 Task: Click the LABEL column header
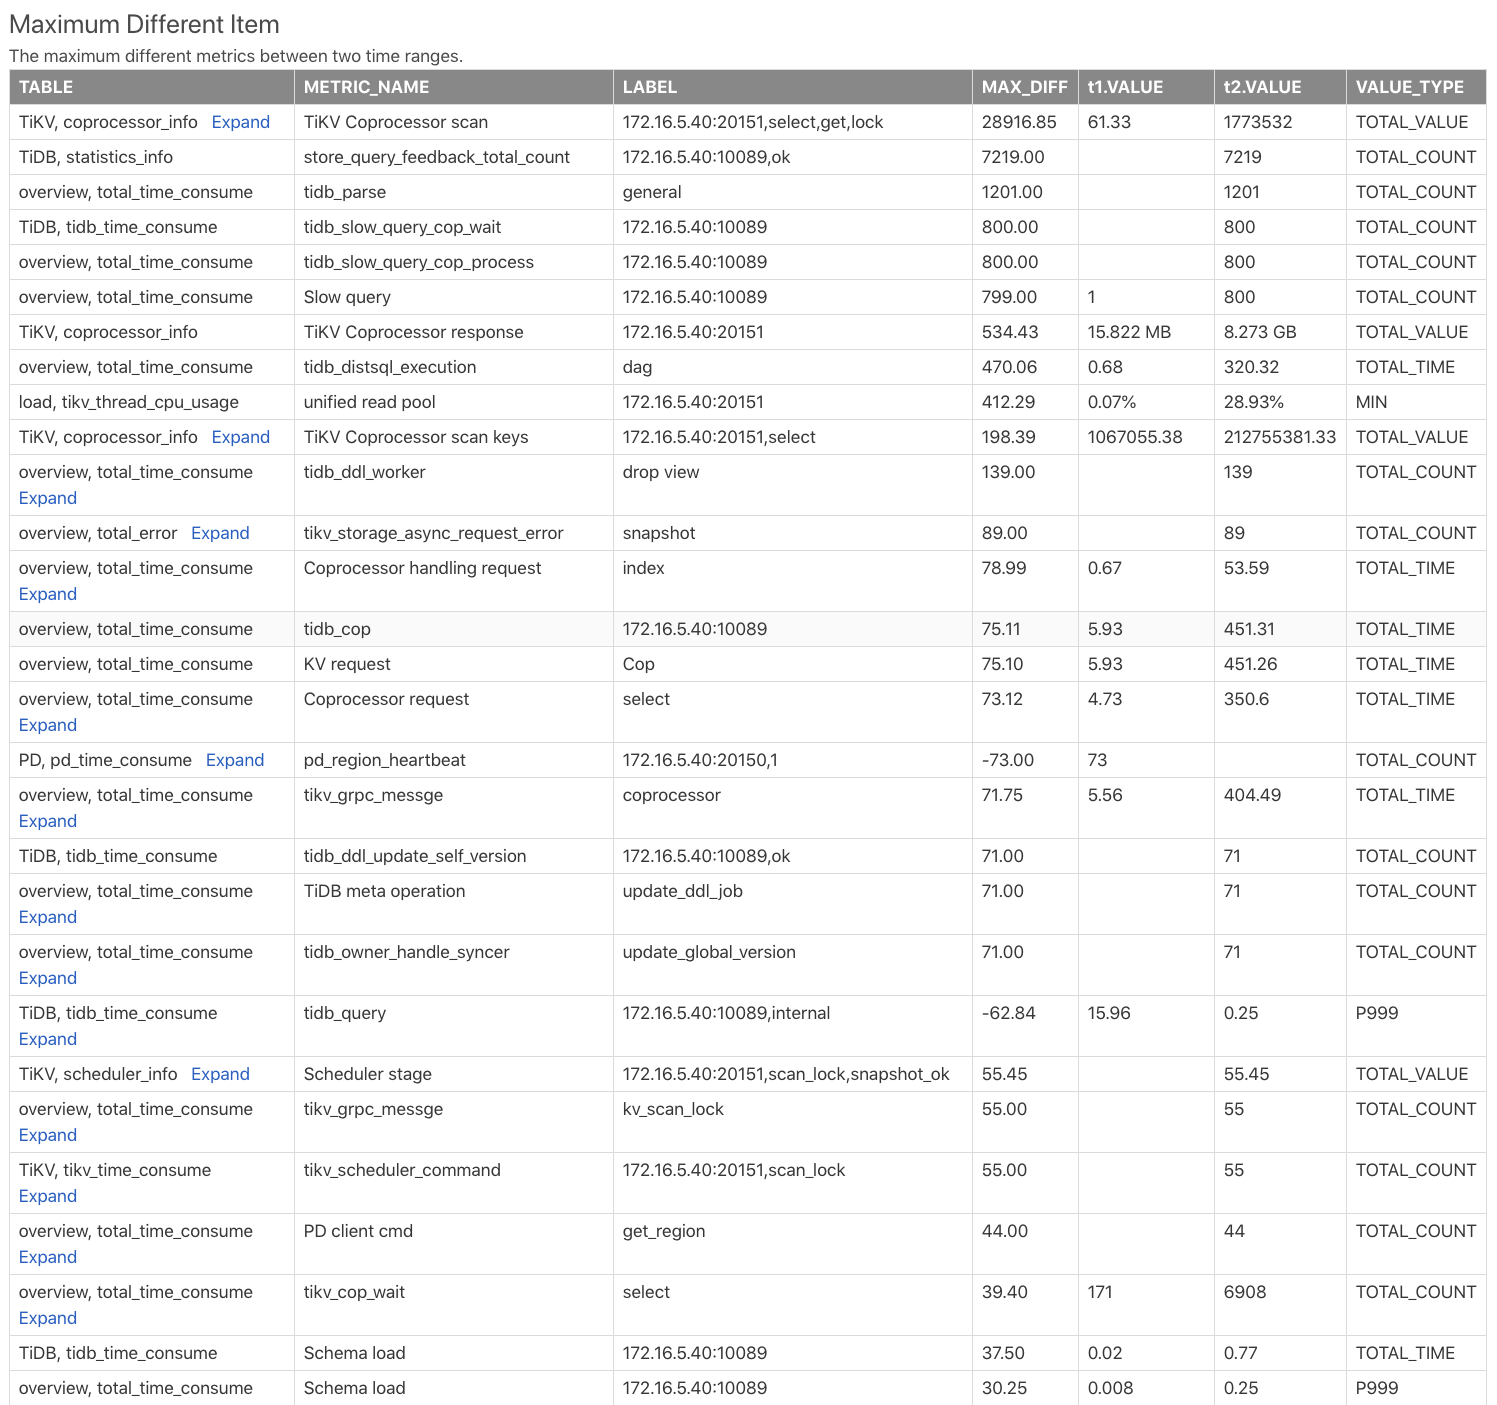pyautogui.click(x=650, y=87)
